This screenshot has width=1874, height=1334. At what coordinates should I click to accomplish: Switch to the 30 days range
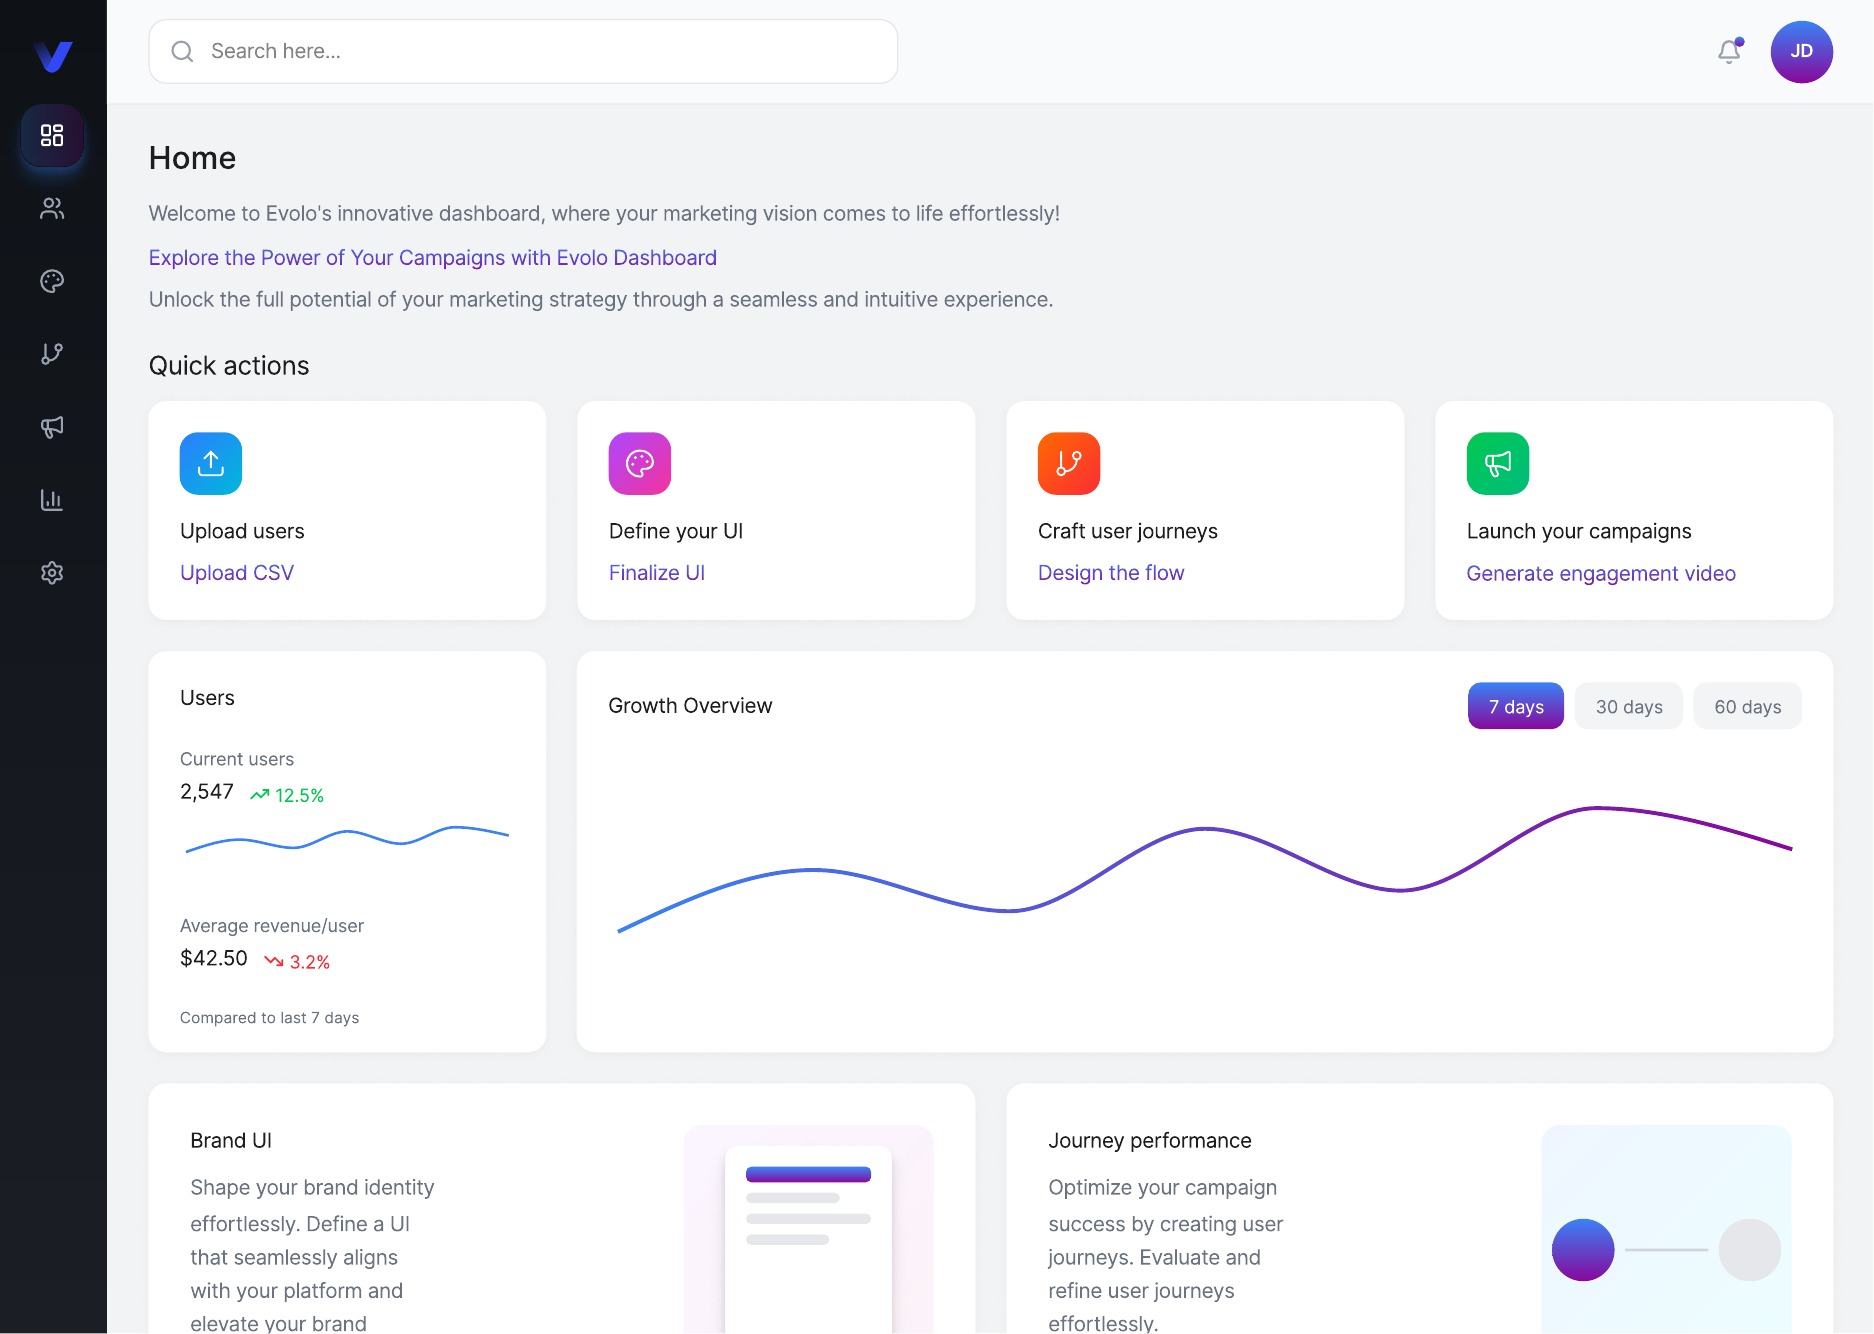[1629, 706]
